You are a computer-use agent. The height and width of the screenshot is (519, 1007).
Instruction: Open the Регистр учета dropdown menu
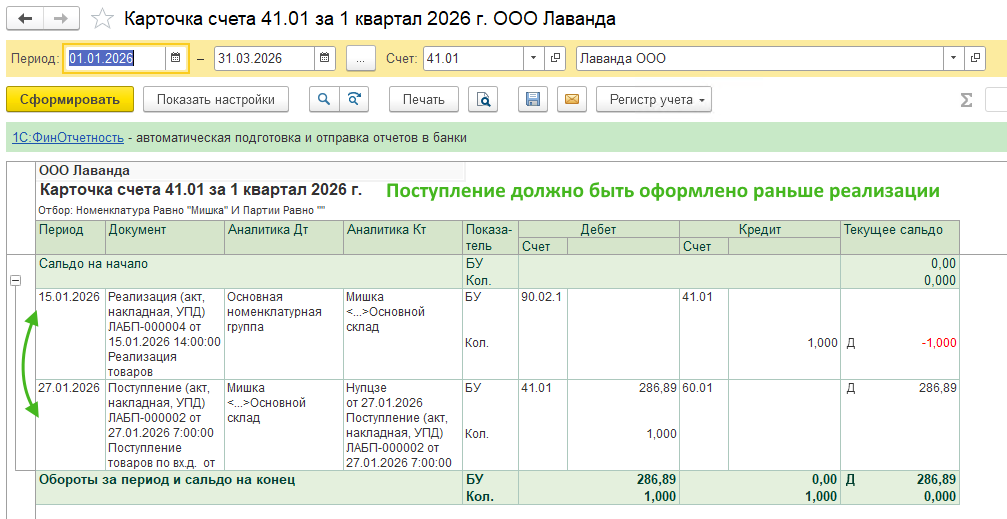(654, 99)
